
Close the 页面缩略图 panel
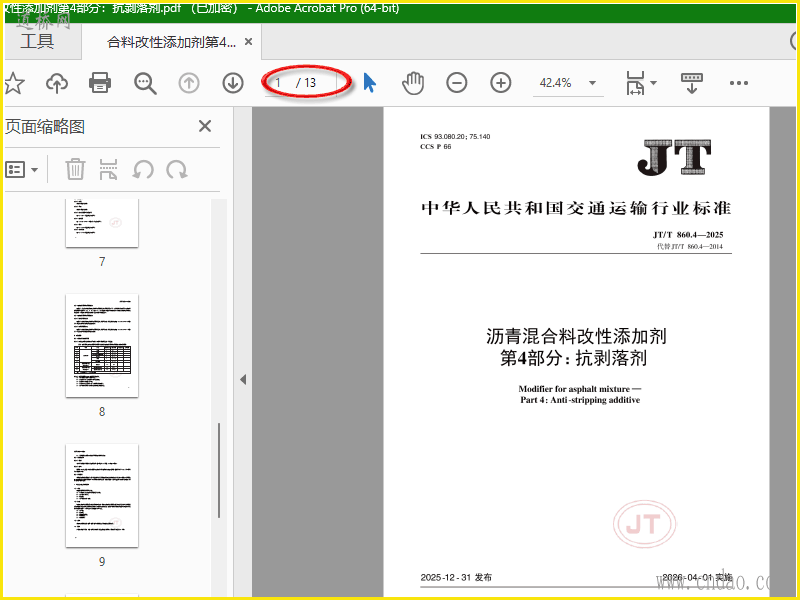[205, 126]
